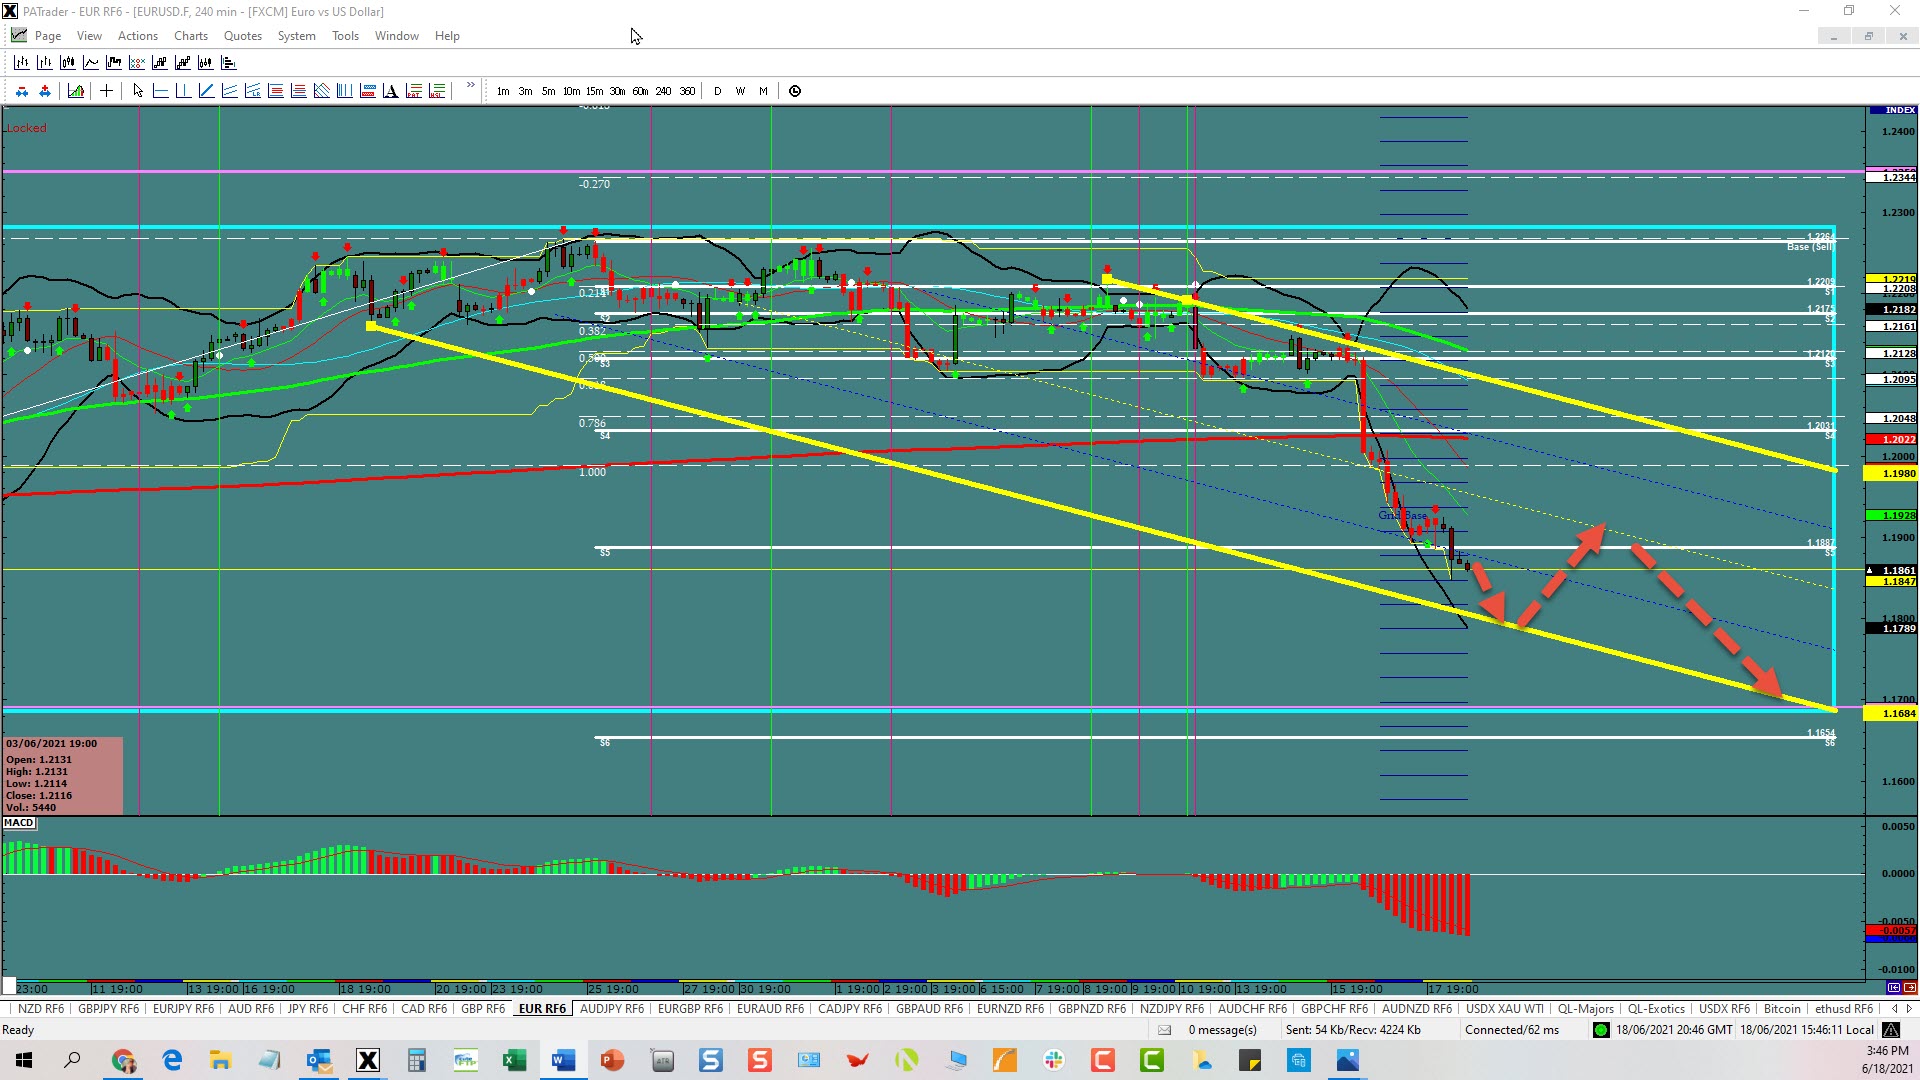Screen dimensions: 1920x1080
Task: Switch to 15m timeframe
Action: pyautogui.click(x=594, y=91)
